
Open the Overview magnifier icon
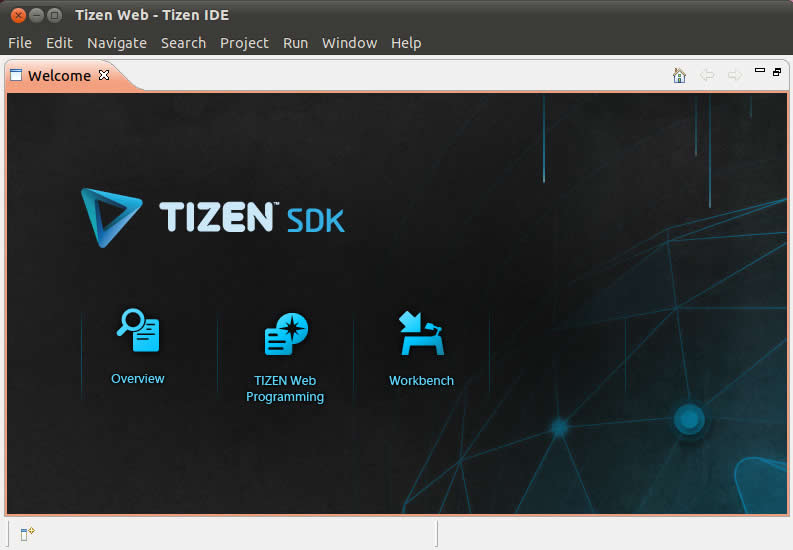click(x=138, y=330)
